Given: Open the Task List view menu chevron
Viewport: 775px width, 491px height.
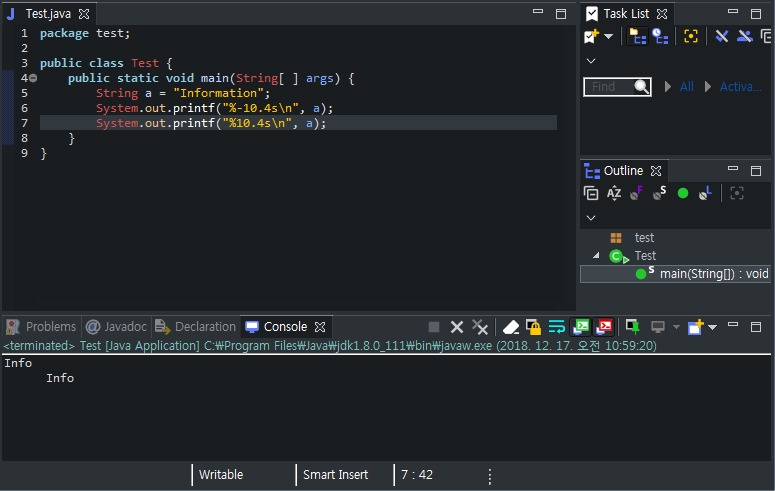Looking at the screenshot, I should pyautogui.click(x=591, y=61).
